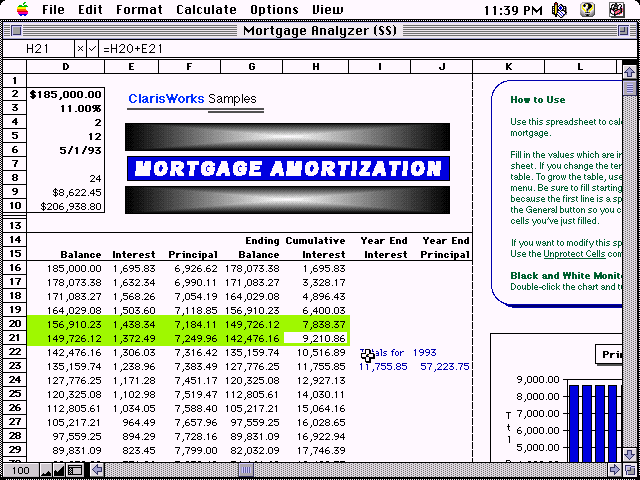Toggle the show/hide tools panel icon
Viewport: 640px width, 480px height.
point(75,470)
